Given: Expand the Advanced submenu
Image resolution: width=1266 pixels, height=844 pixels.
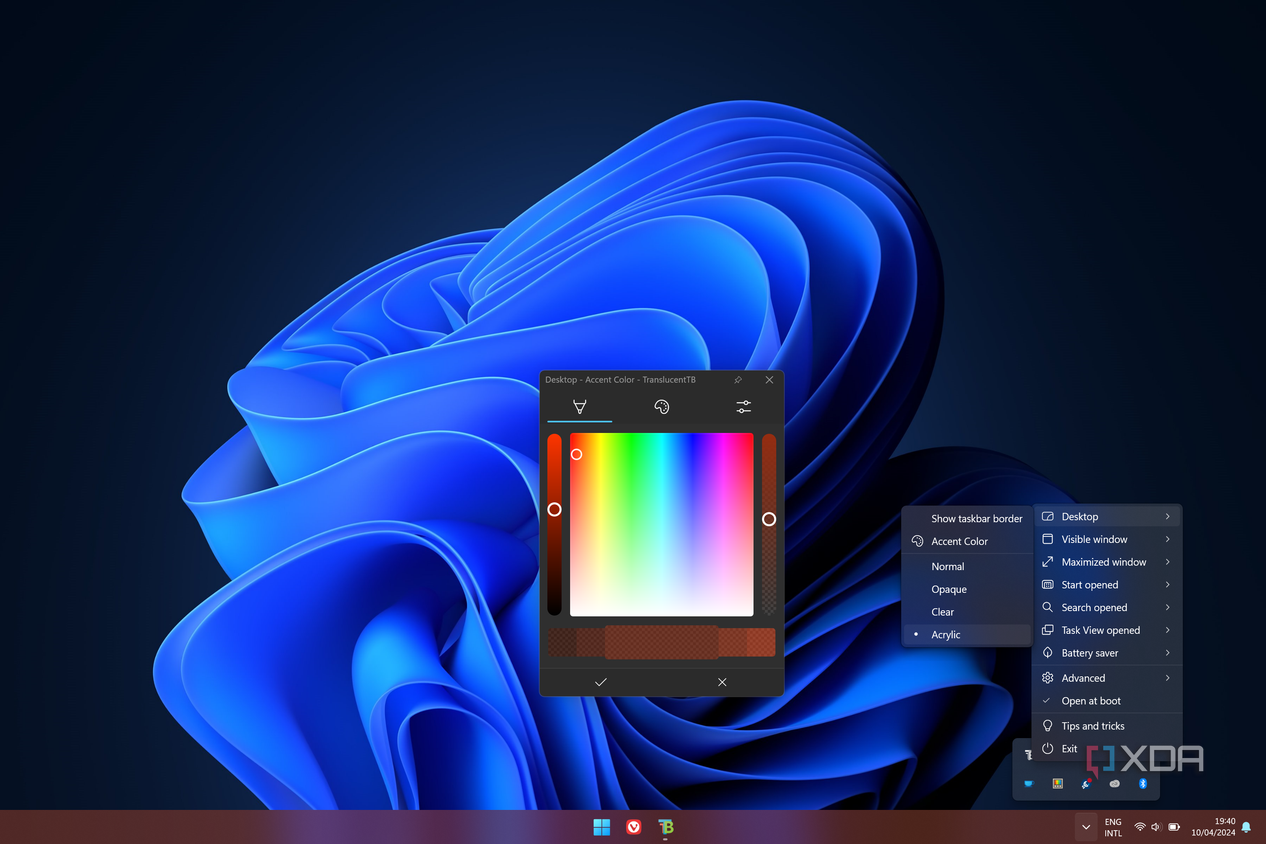Looking at the screenshot, I should pos(1107,678).
